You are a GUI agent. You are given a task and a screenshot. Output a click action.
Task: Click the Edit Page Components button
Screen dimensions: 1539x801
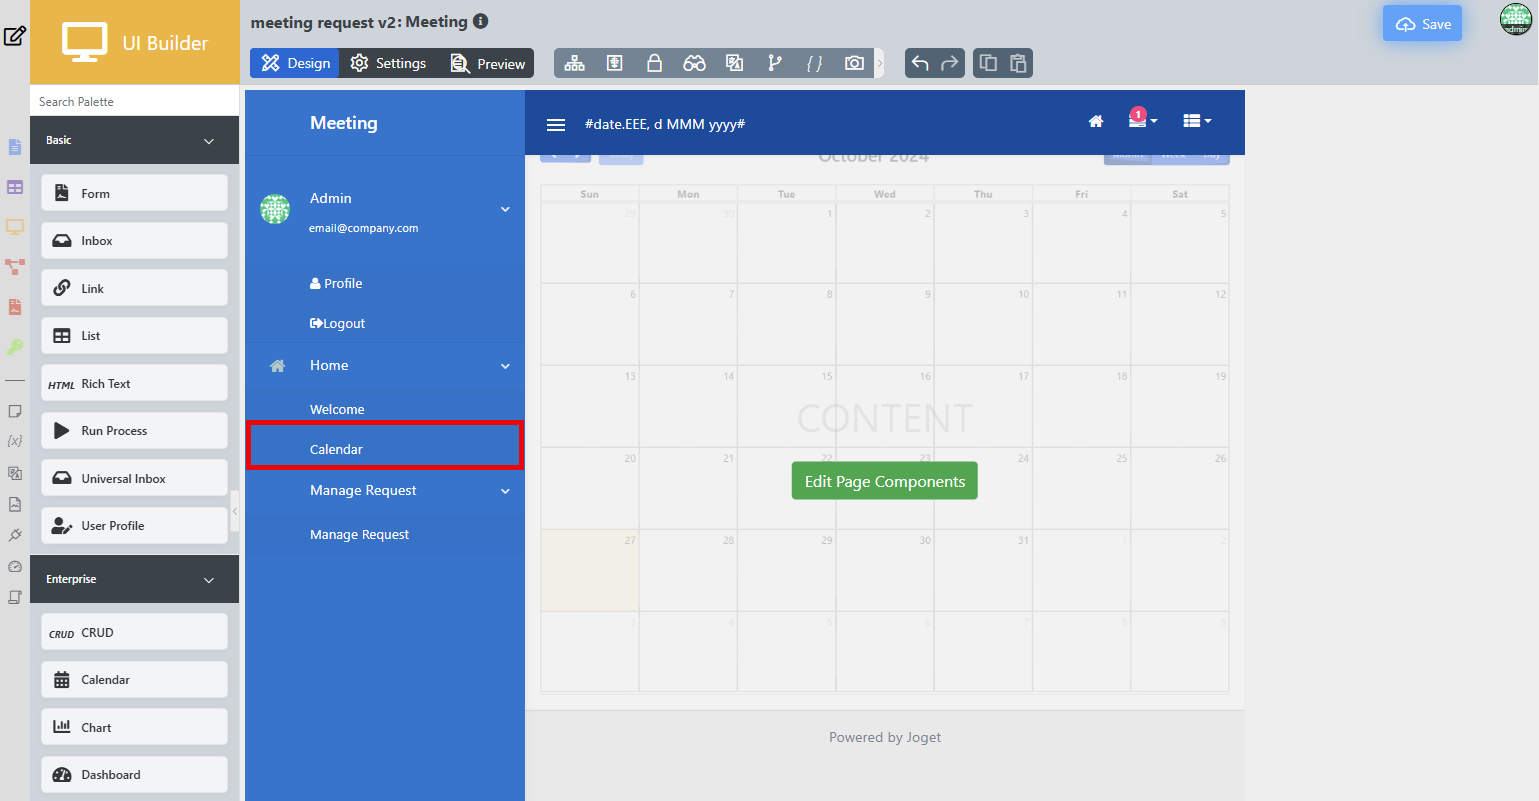coord(885,481)
